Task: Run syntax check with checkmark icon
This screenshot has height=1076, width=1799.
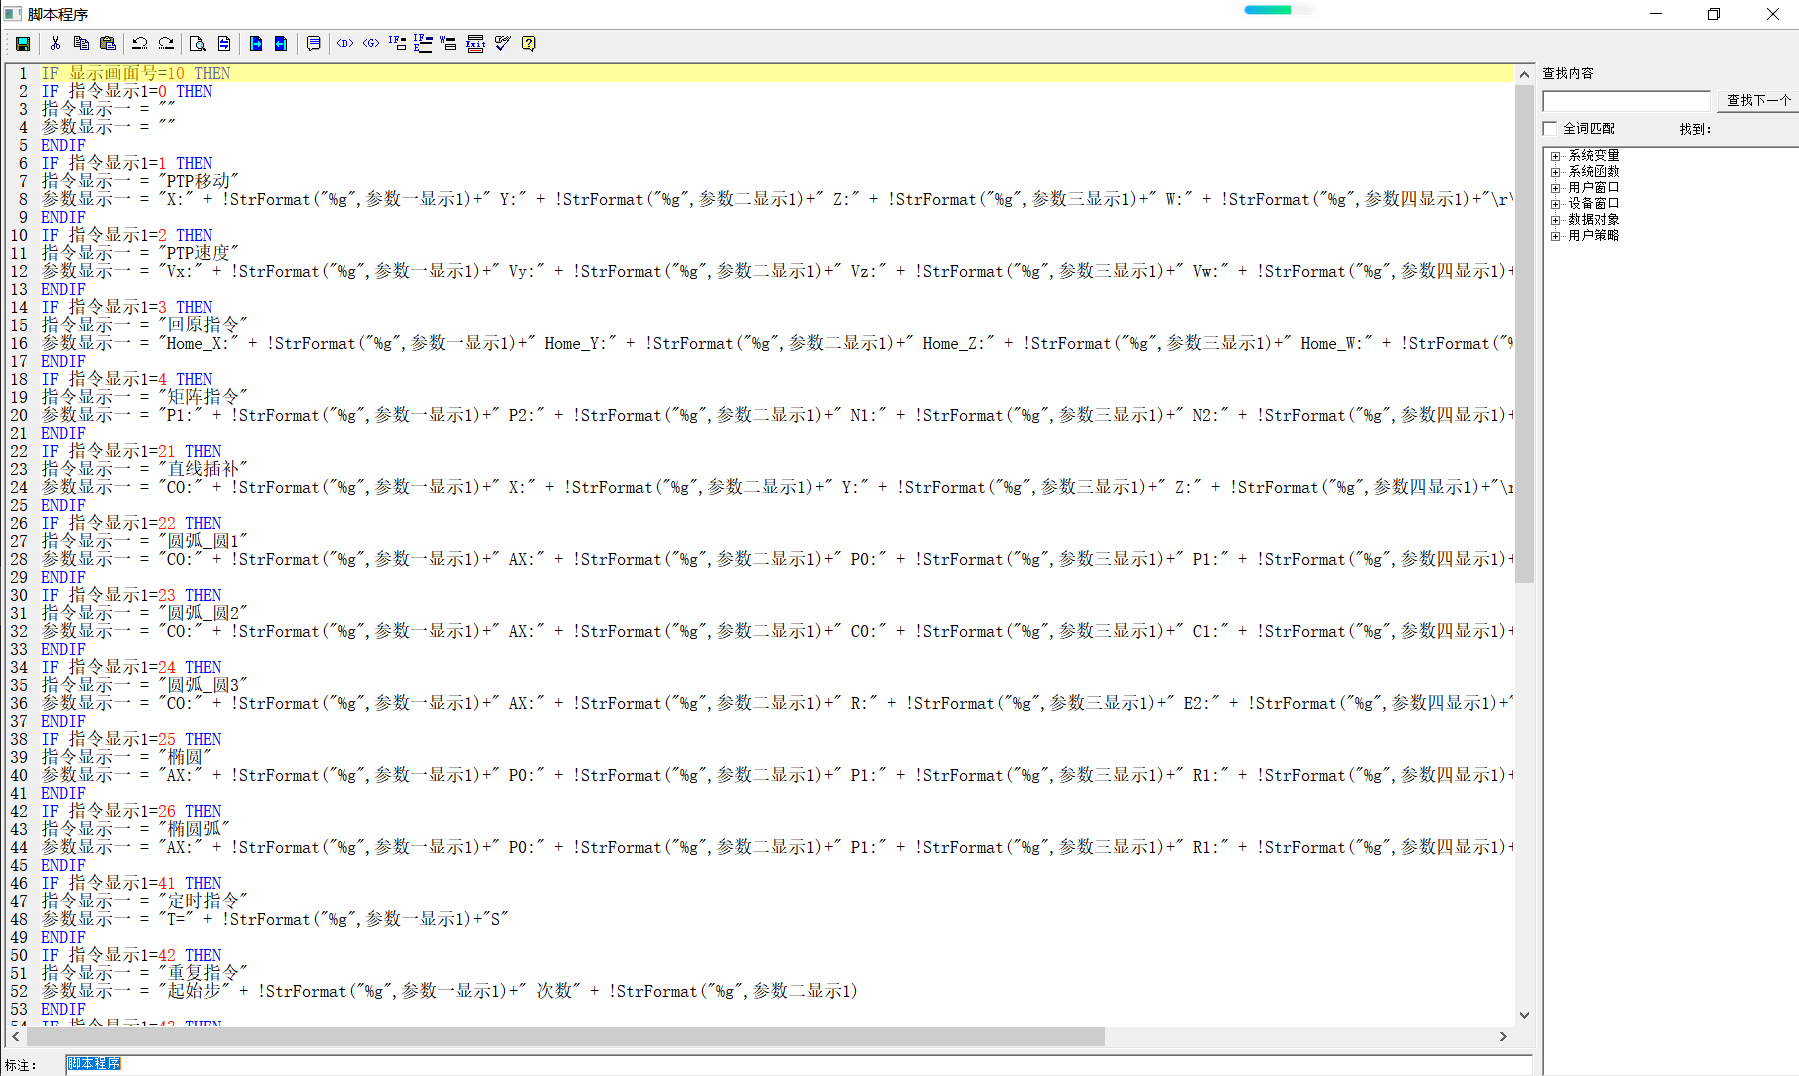Action: pyautogui.click(x=502, y=43)
